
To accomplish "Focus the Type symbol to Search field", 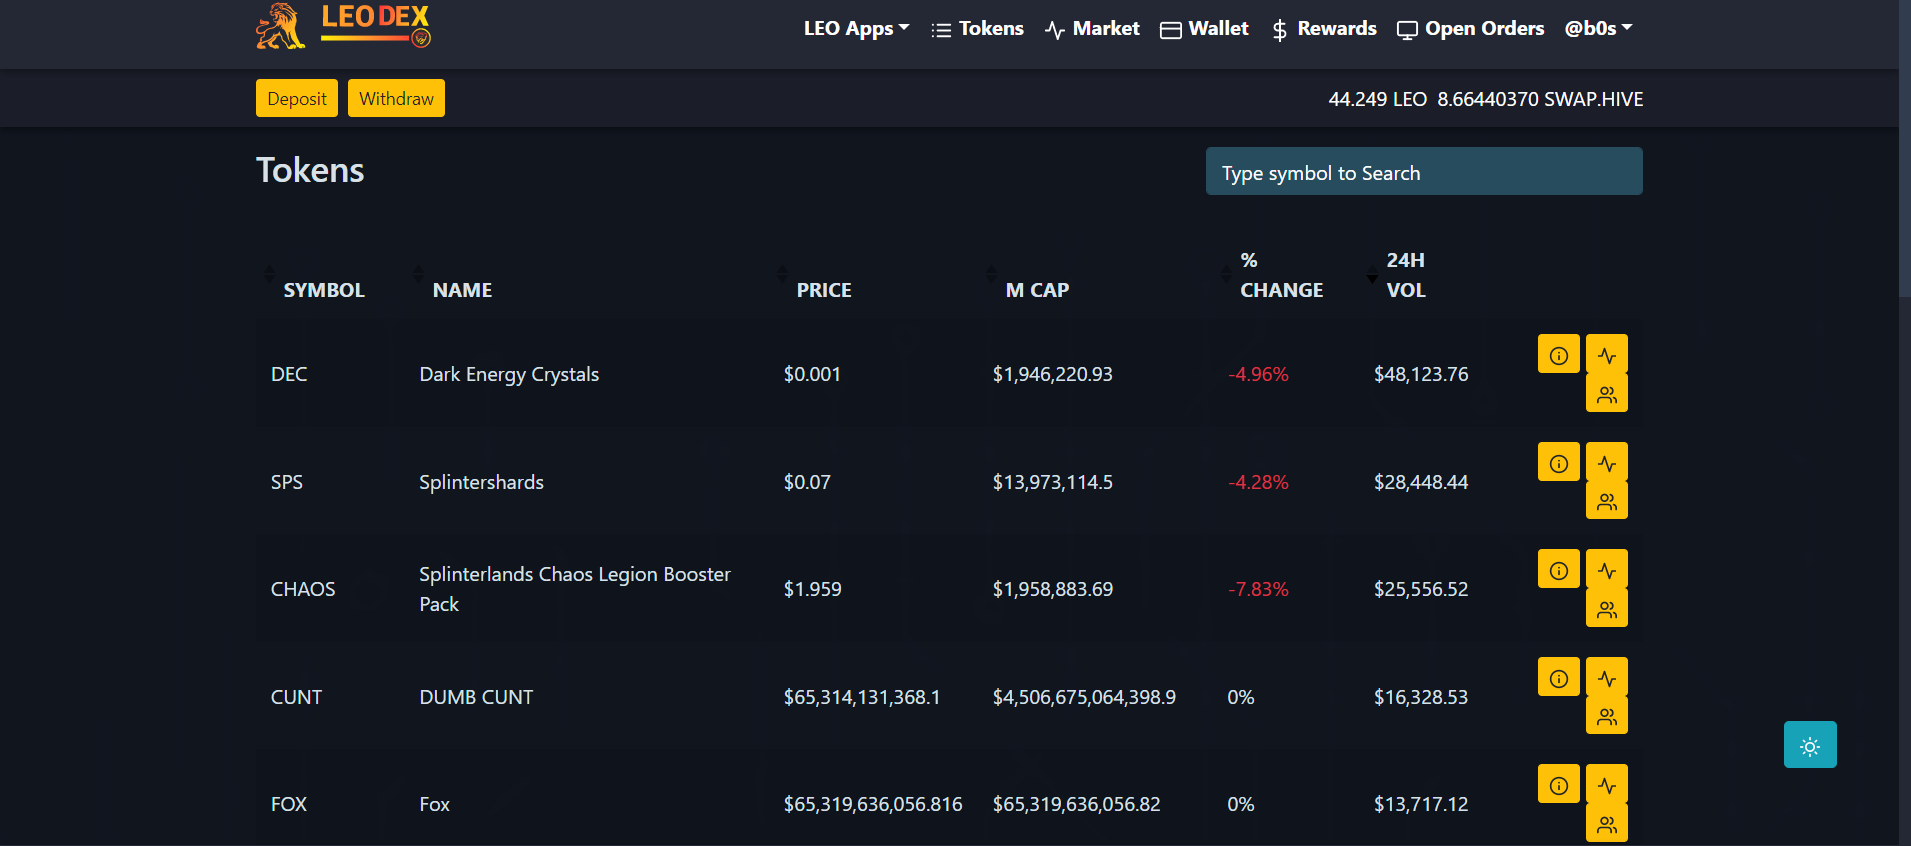I will click(1424, 171).
